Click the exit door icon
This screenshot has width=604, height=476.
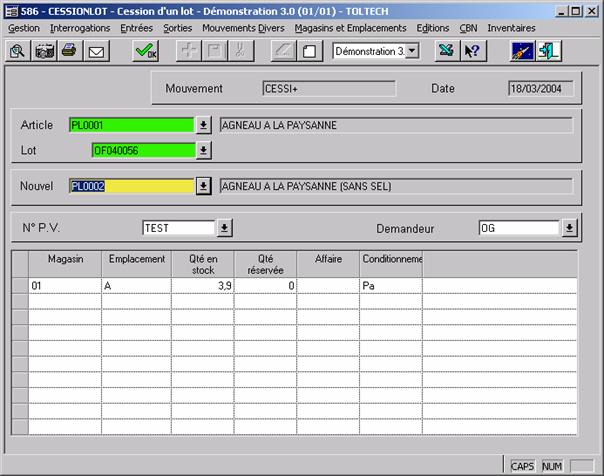point(549,51)
